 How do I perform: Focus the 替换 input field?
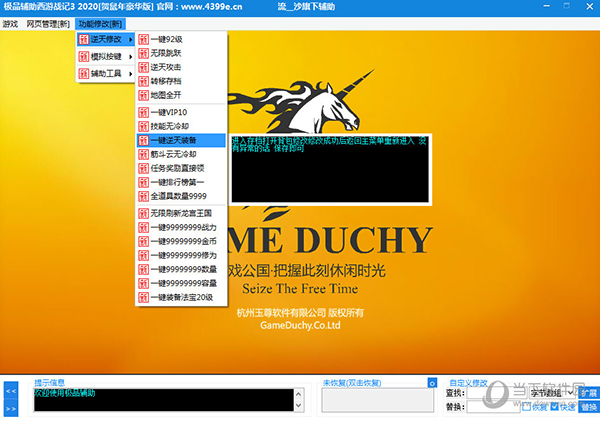[494, 407]
